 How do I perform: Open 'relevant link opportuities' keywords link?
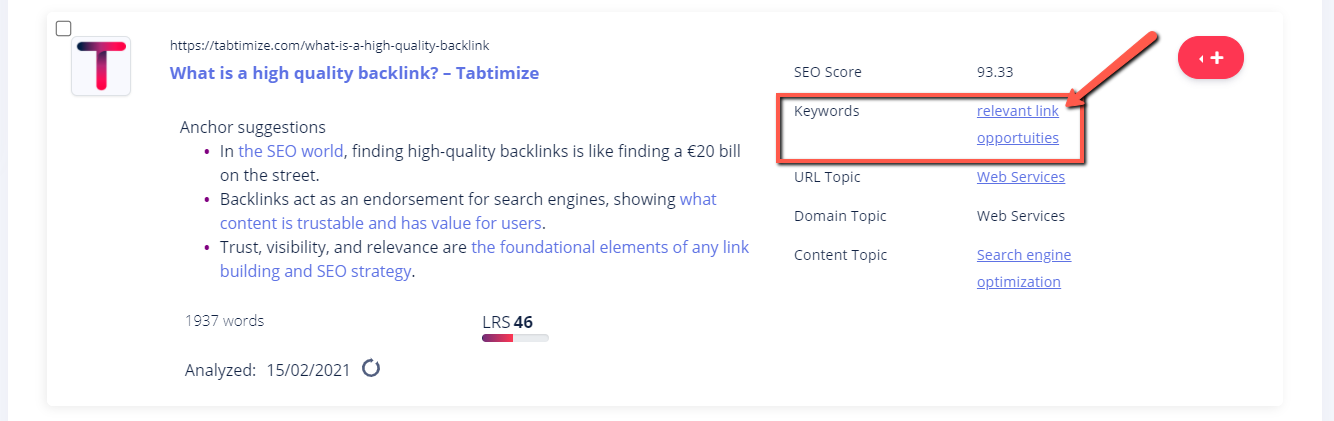[x=1018, y=124]
